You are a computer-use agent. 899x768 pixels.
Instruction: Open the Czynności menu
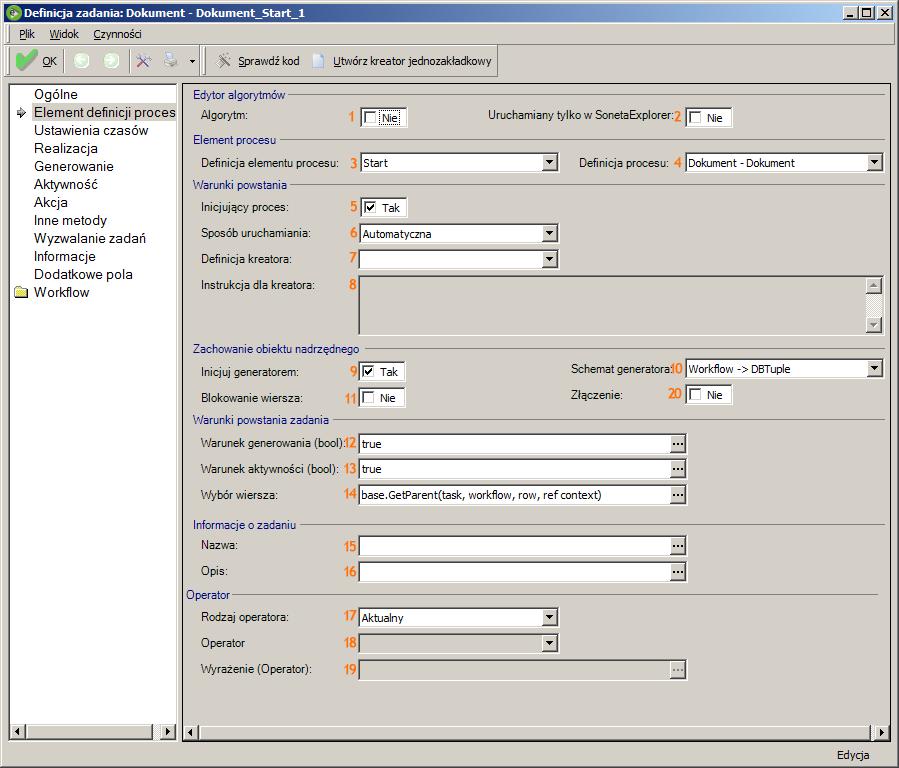(117, 34)
